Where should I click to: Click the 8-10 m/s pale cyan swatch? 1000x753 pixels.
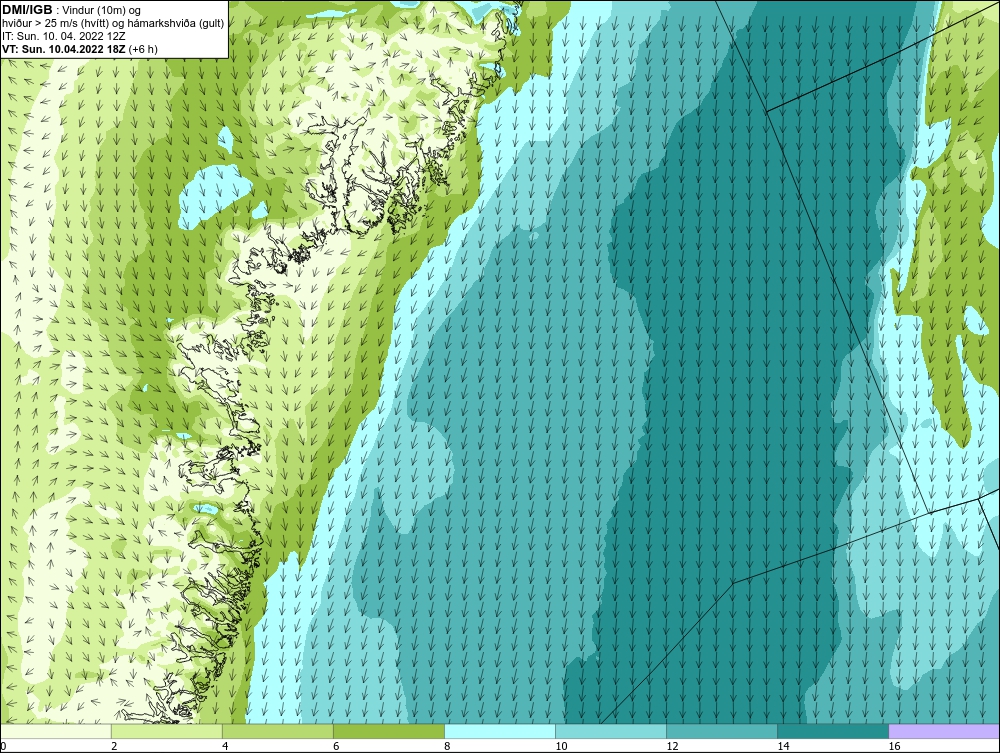click(x=500, y=731)
